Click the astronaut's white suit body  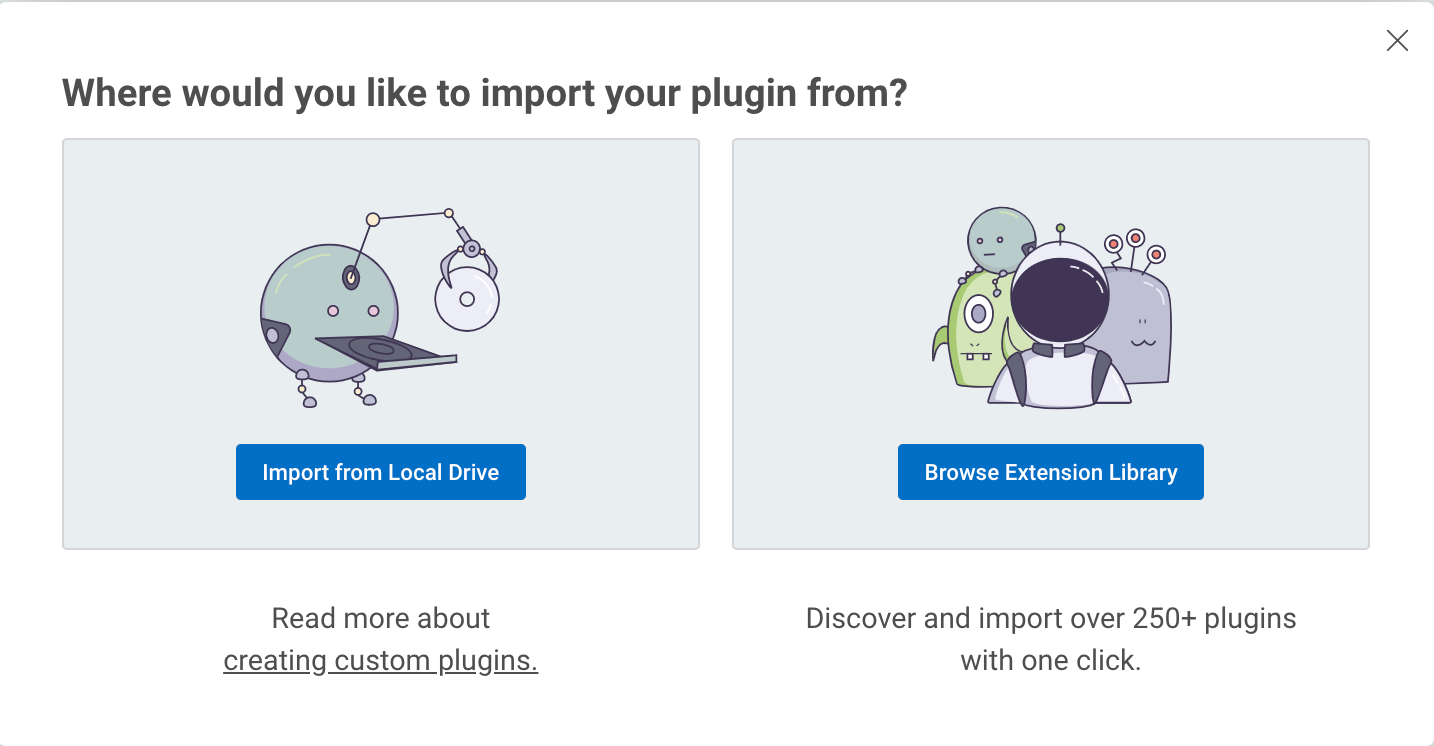tap(1060, 380)
